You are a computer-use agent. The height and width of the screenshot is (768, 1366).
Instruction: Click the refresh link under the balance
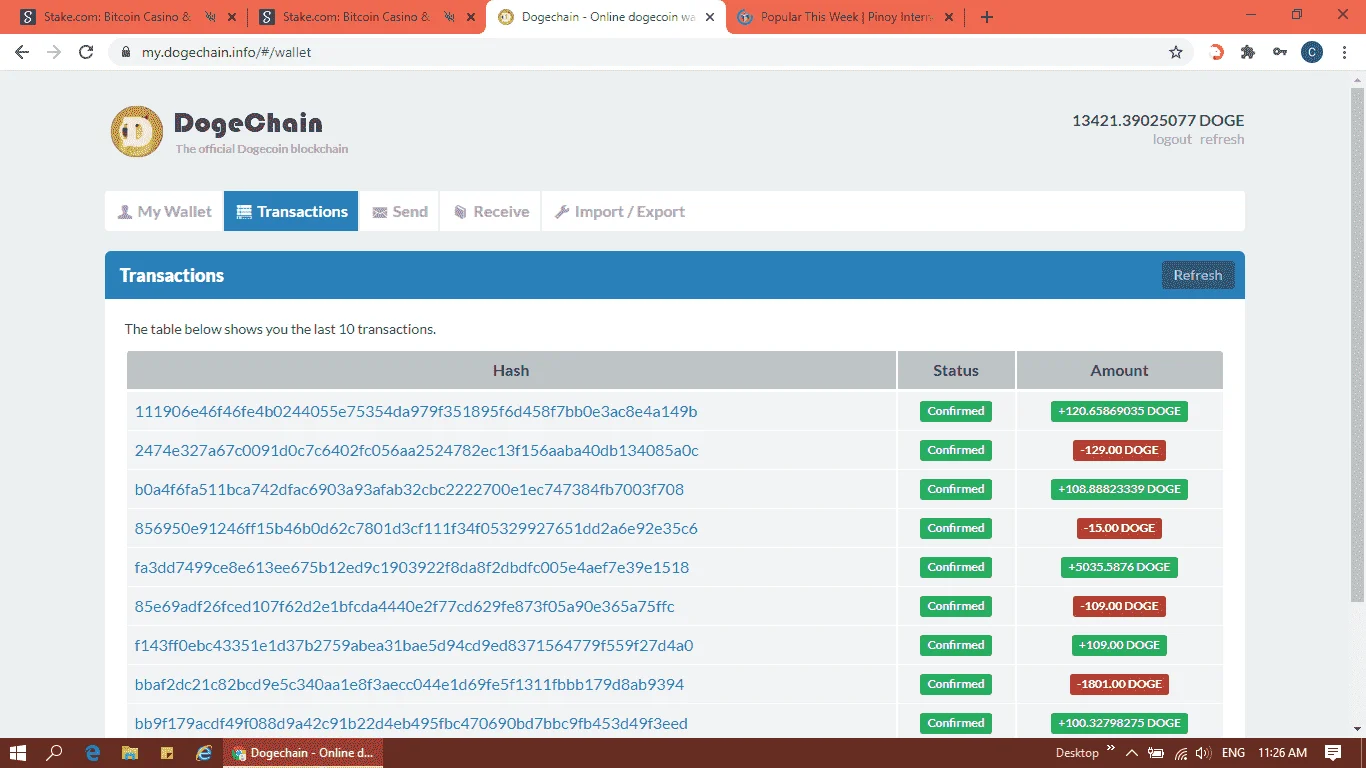pos(1222,140)
